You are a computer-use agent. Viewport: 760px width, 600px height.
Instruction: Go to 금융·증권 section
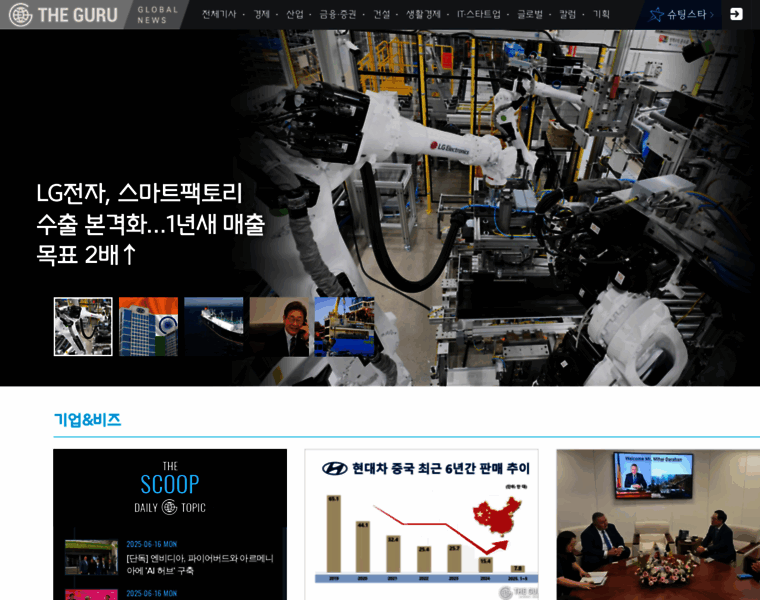tap(338, 15)
